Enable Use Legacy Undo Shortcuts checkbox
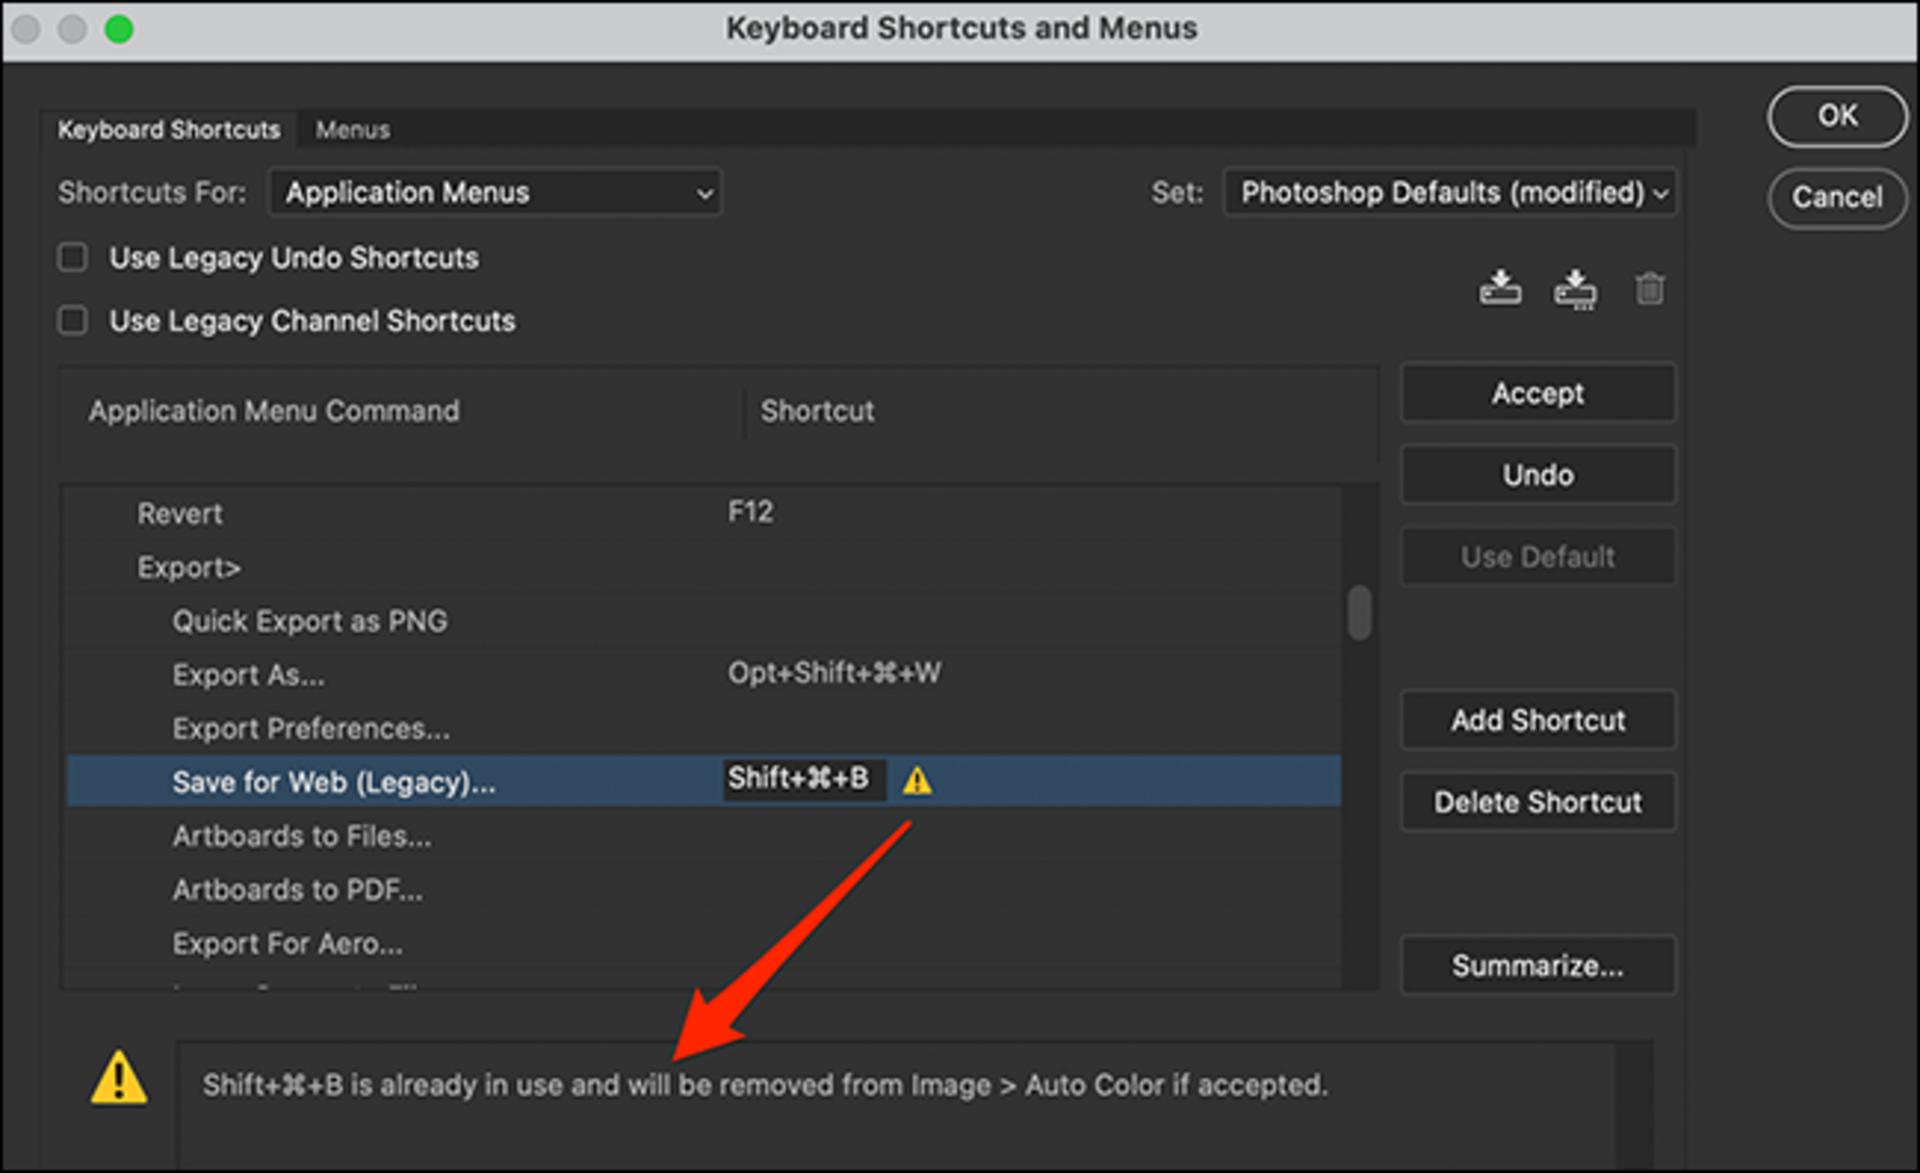Viewport: 1920px width, 1173px height. 73,258
